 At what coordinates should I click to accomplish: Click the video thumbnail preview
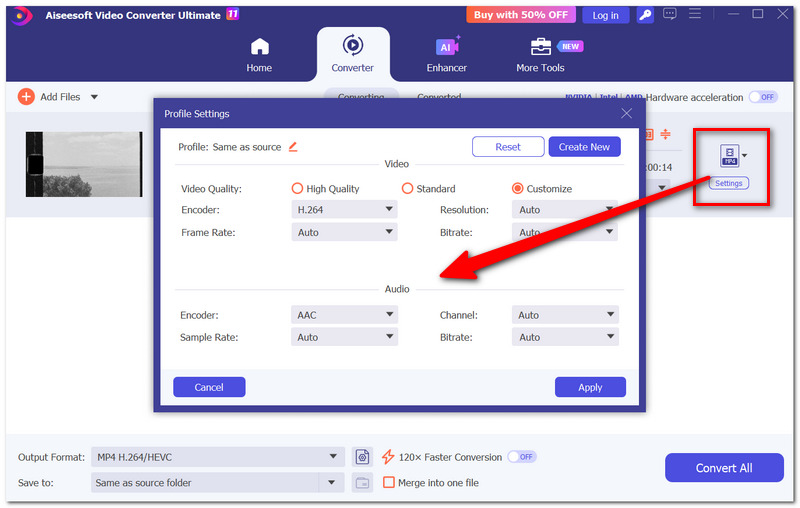[x=84, y=164]
